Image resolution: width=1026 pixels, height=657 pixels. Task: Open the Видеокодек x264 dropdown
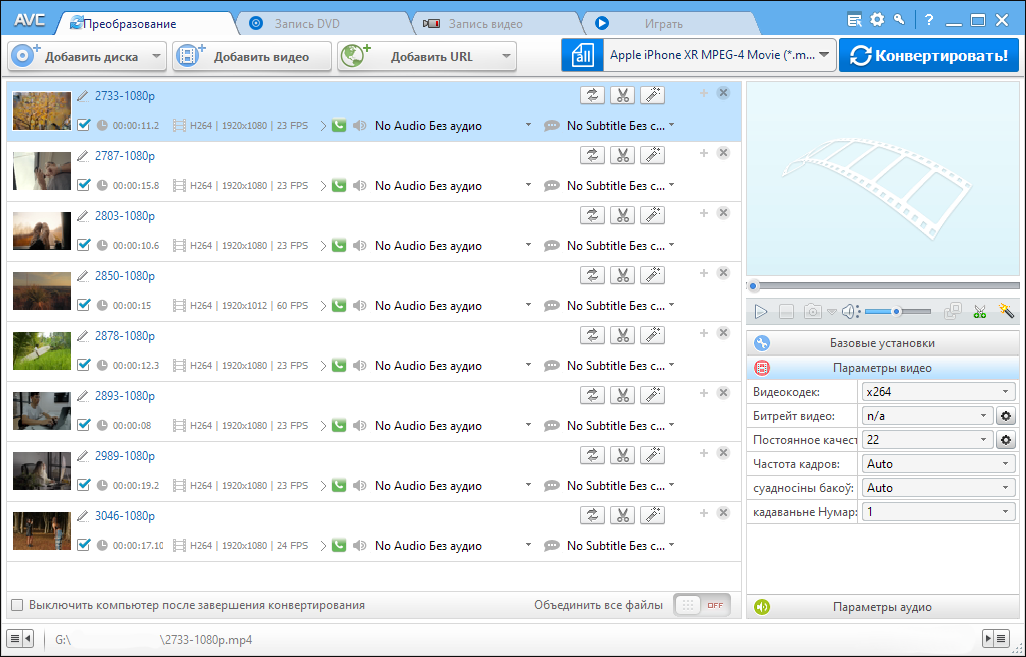point(939,392)
